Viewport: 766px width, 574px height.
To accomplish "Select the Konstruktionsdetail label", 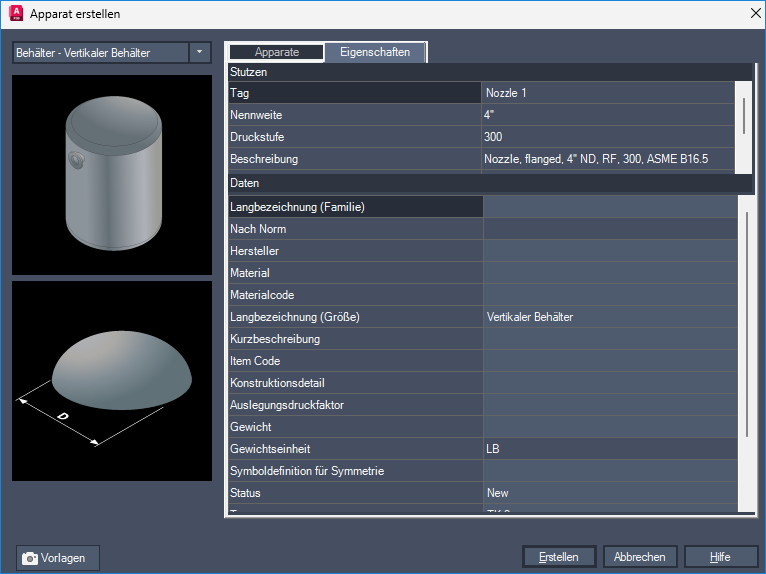I will pos(356,383).
